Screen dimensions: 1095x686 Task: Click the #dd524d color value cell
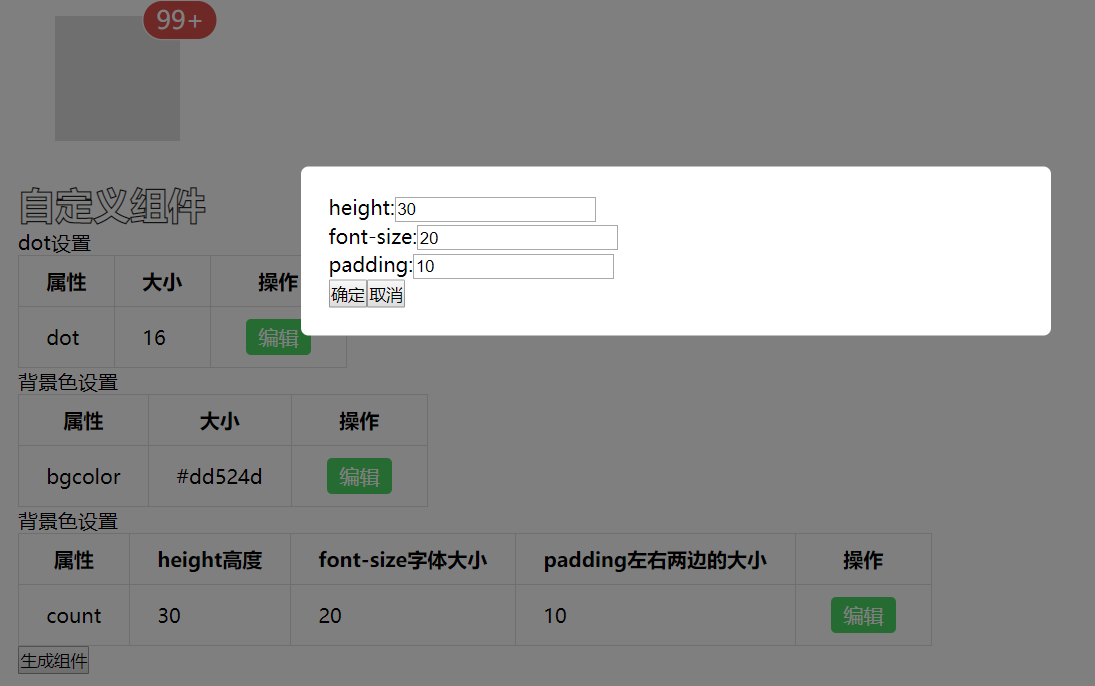220,476
